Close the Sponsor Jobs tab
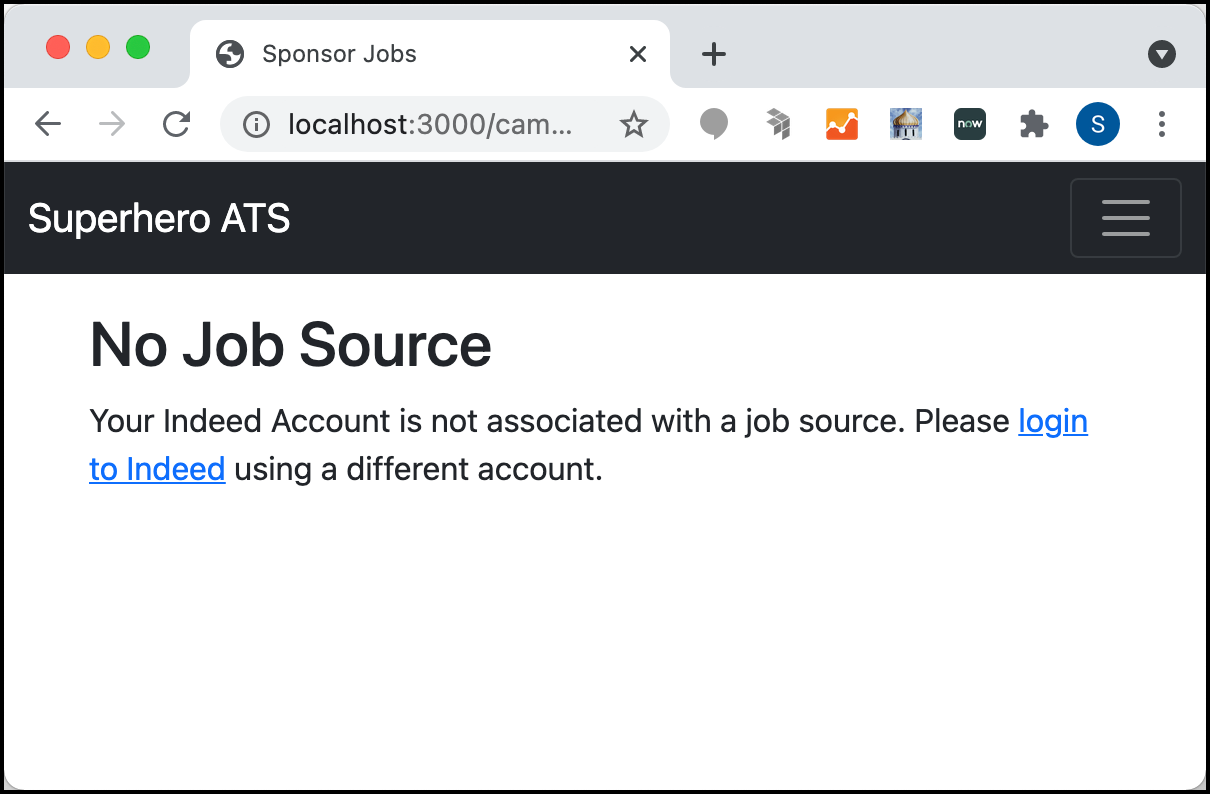Viewport: 1210px width, 794px height. (x=637, y=54)
